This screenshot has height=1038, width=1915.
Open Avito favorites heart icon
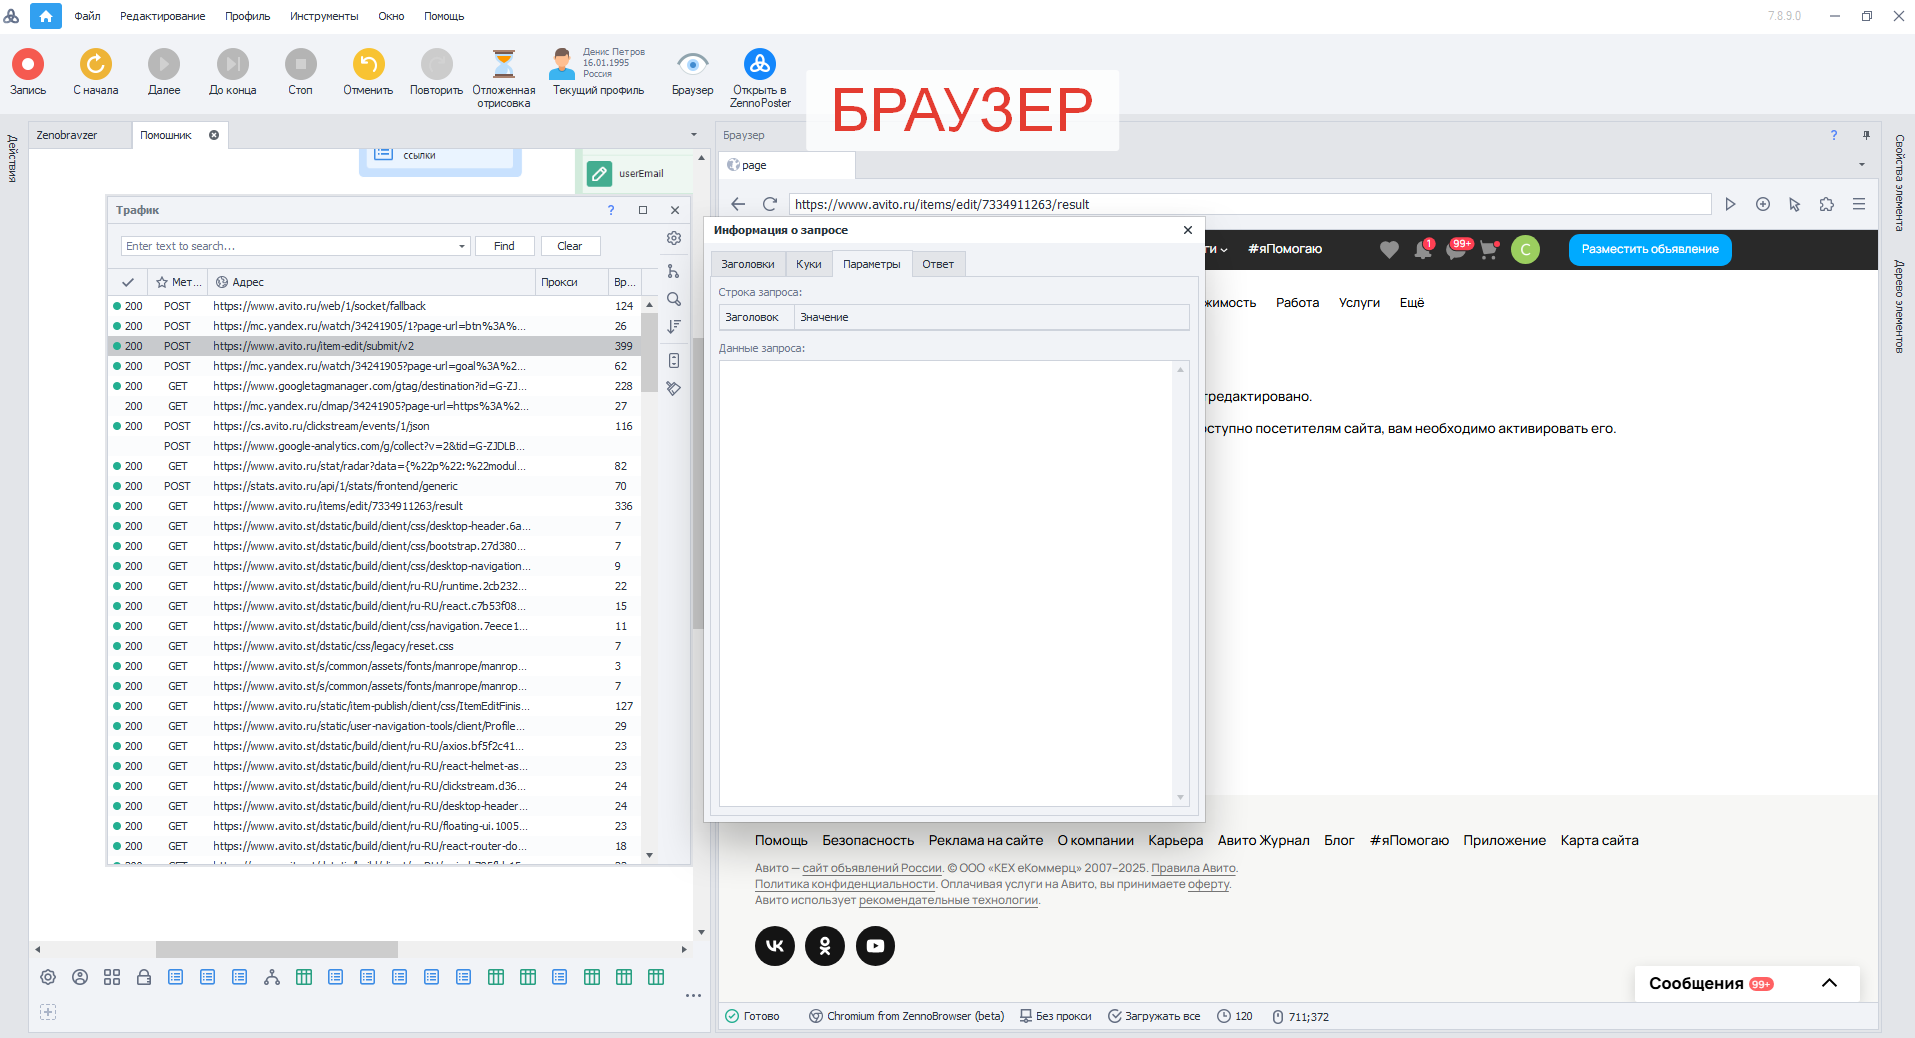[x=1389, y=249]
